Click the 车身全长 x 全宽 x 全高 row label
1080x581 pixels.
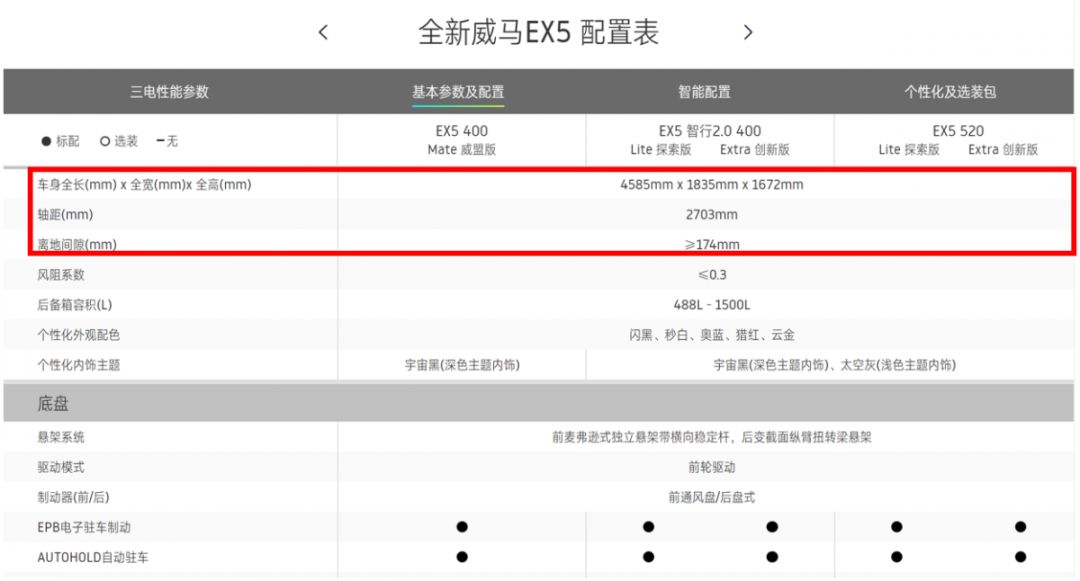[145, 185]
